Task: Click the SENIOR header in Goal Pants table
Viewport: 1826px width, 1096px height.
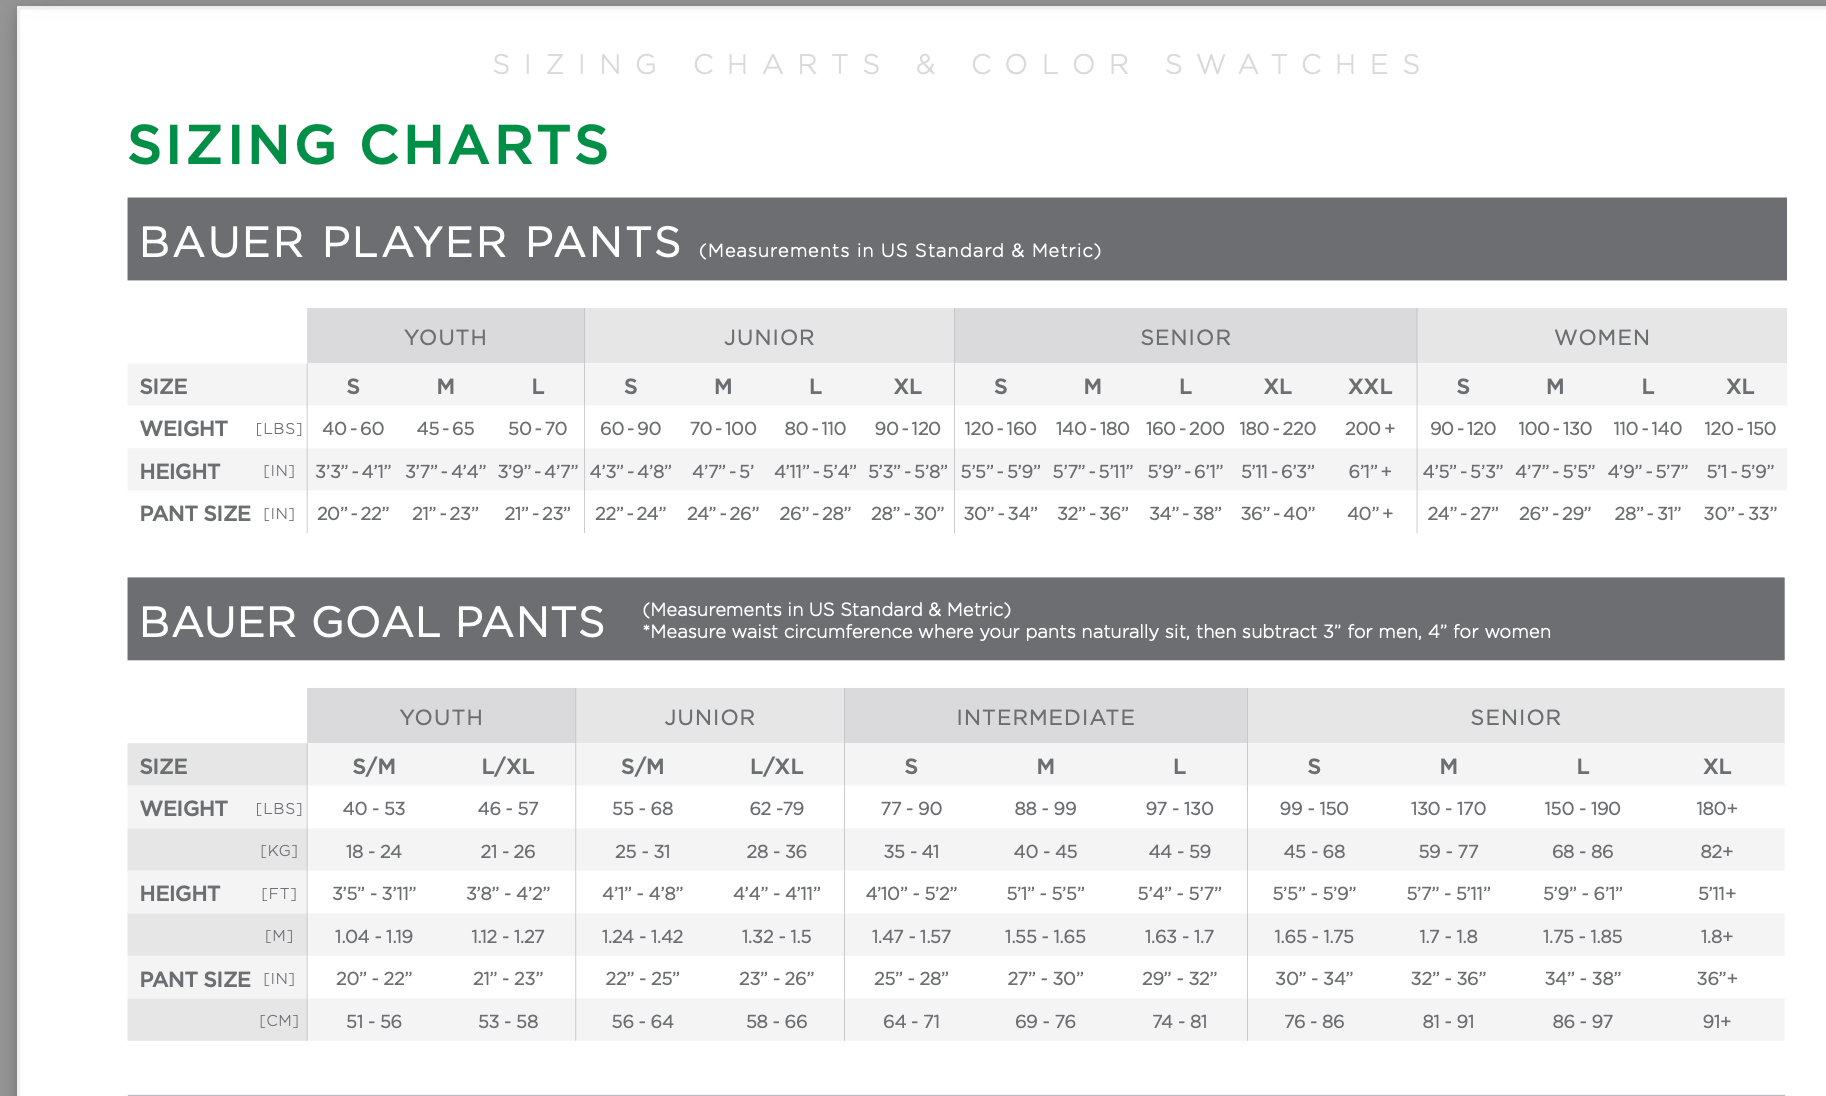Action: [x=1515, y=718]
